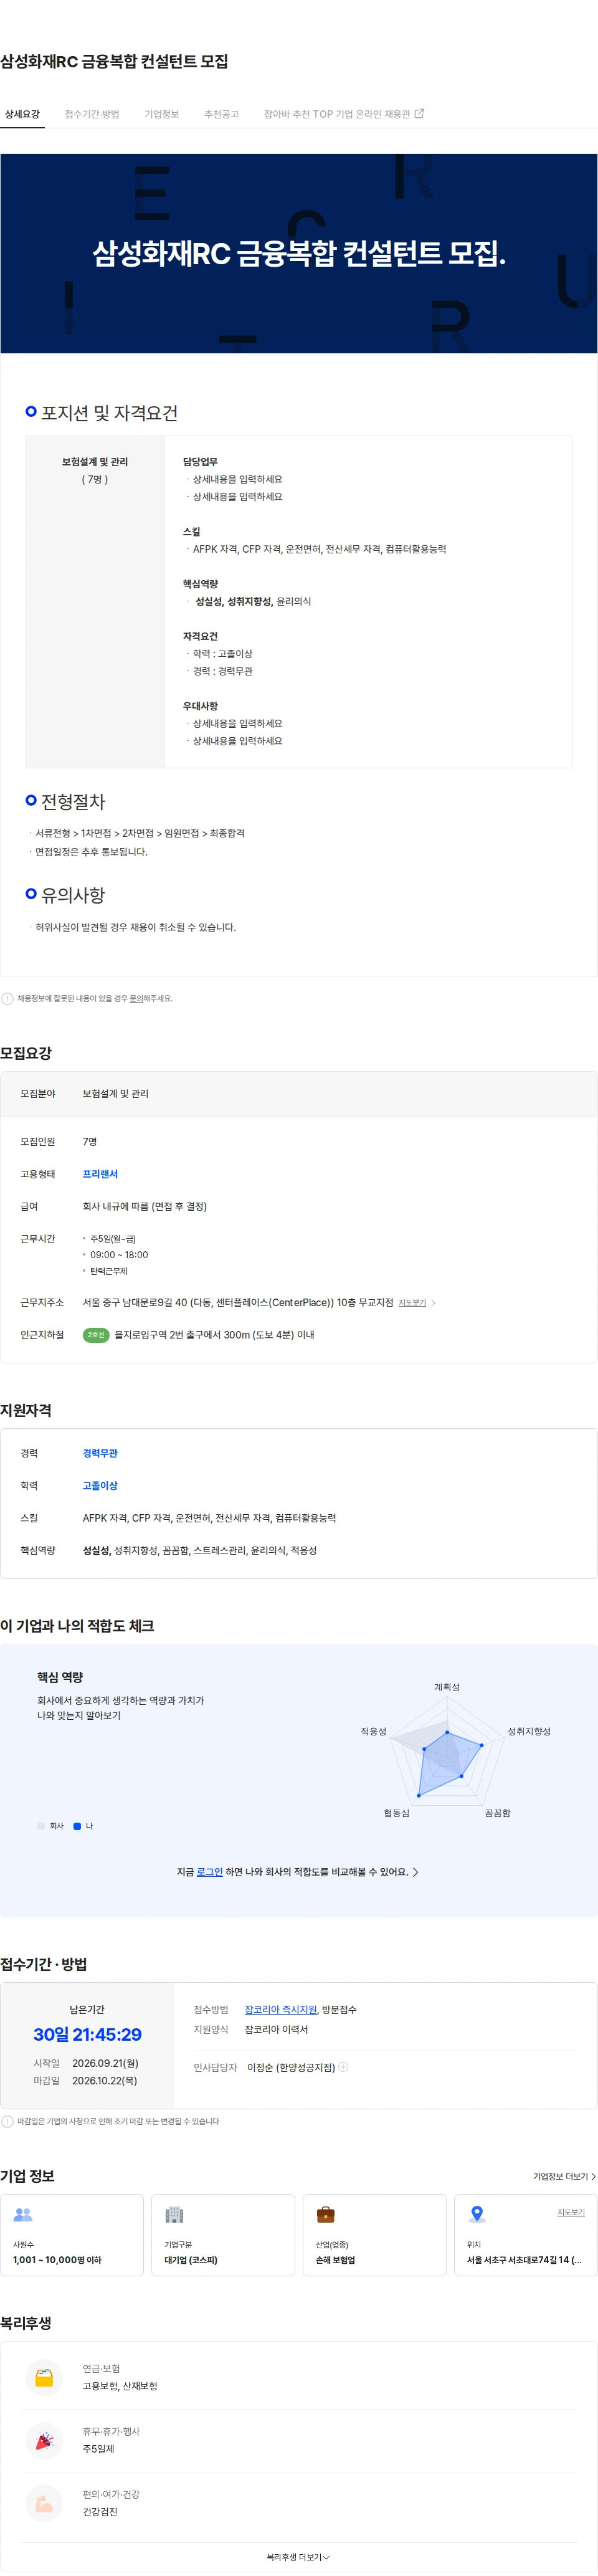
Task: Click the 고졸이상 education link
Action: click(x=100, y=1485)
